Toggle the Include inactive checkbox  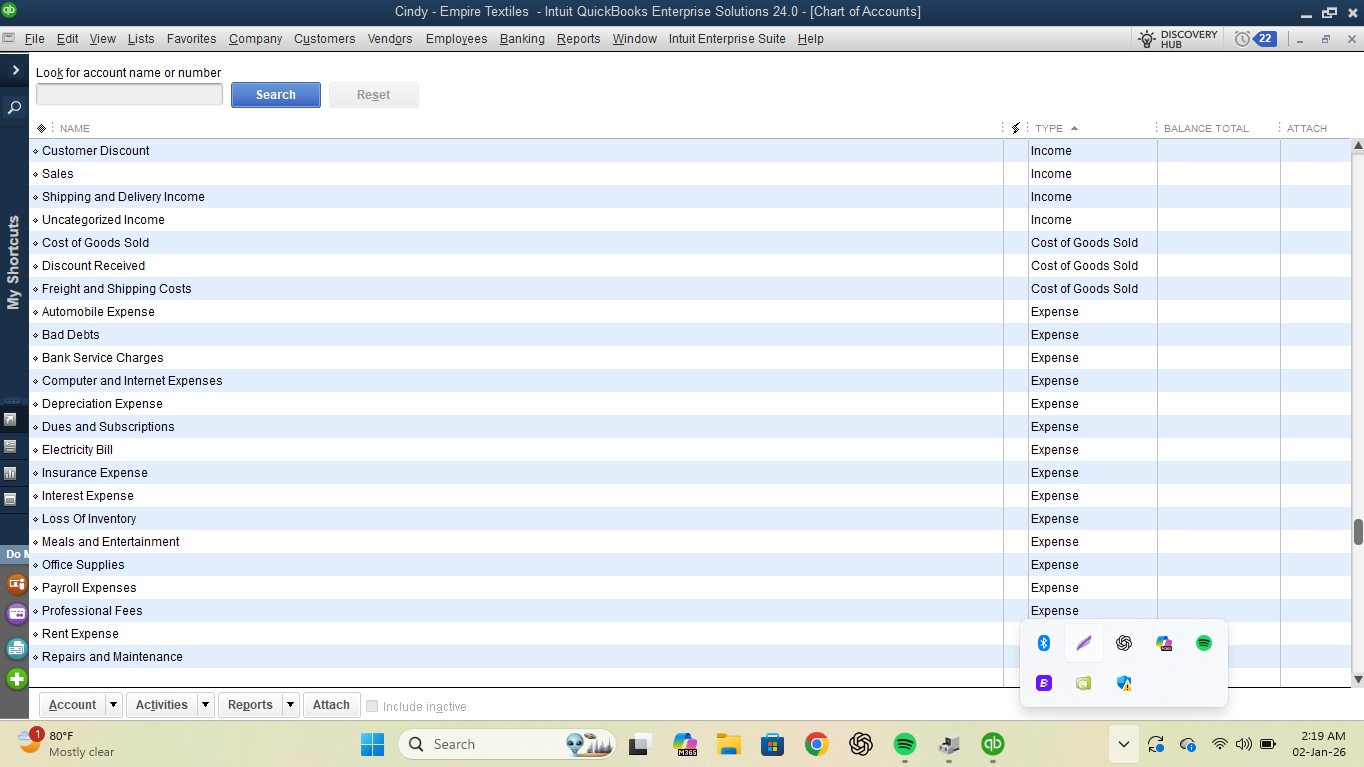pos(372,706)
